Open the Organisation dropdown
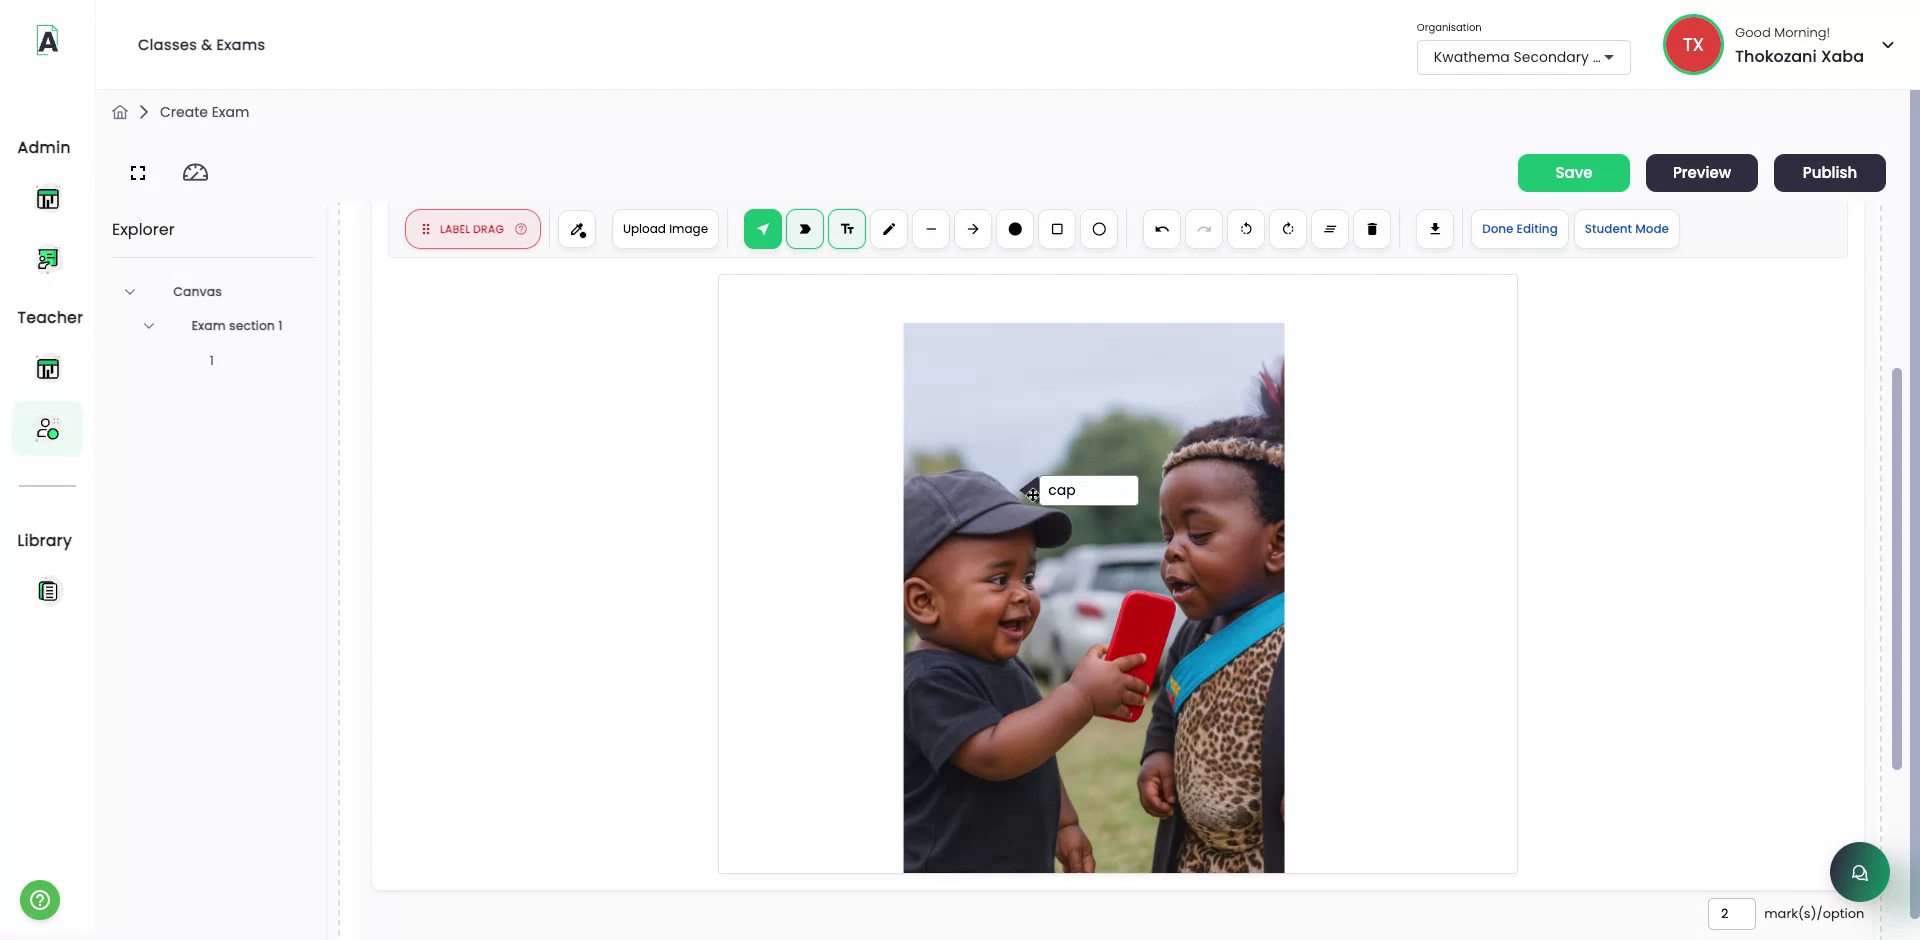This screenshot has height=940, width=1920. (1523, 57)
